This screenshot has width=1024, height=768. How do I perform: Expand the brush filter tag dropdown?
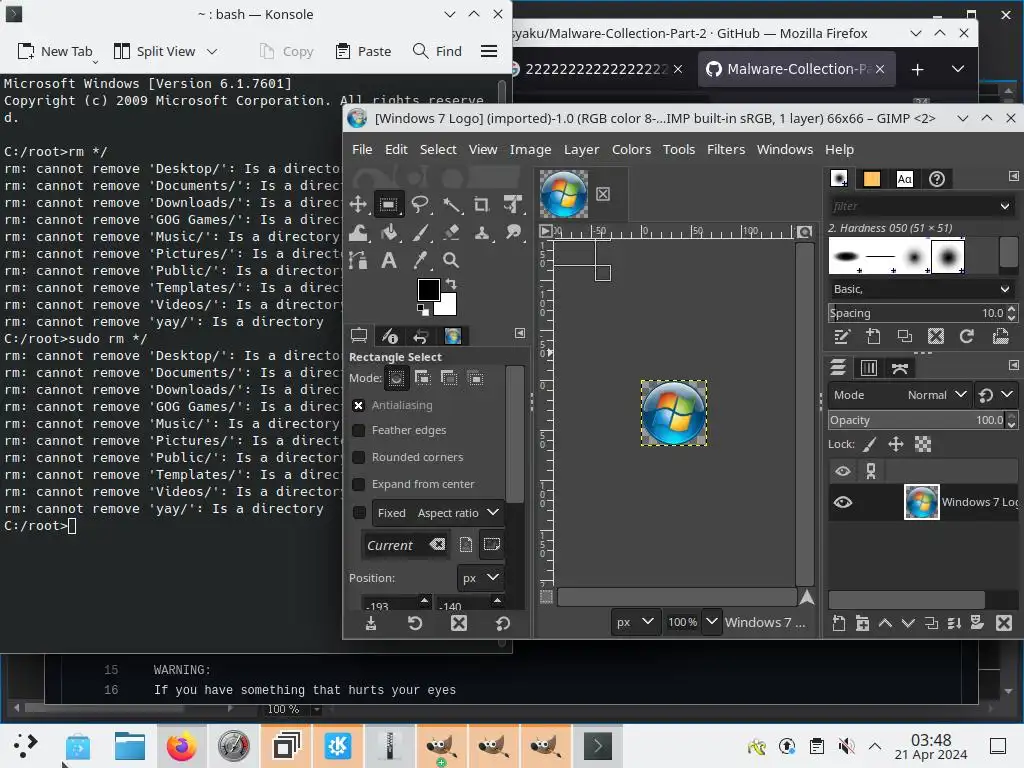point(1004,206)
